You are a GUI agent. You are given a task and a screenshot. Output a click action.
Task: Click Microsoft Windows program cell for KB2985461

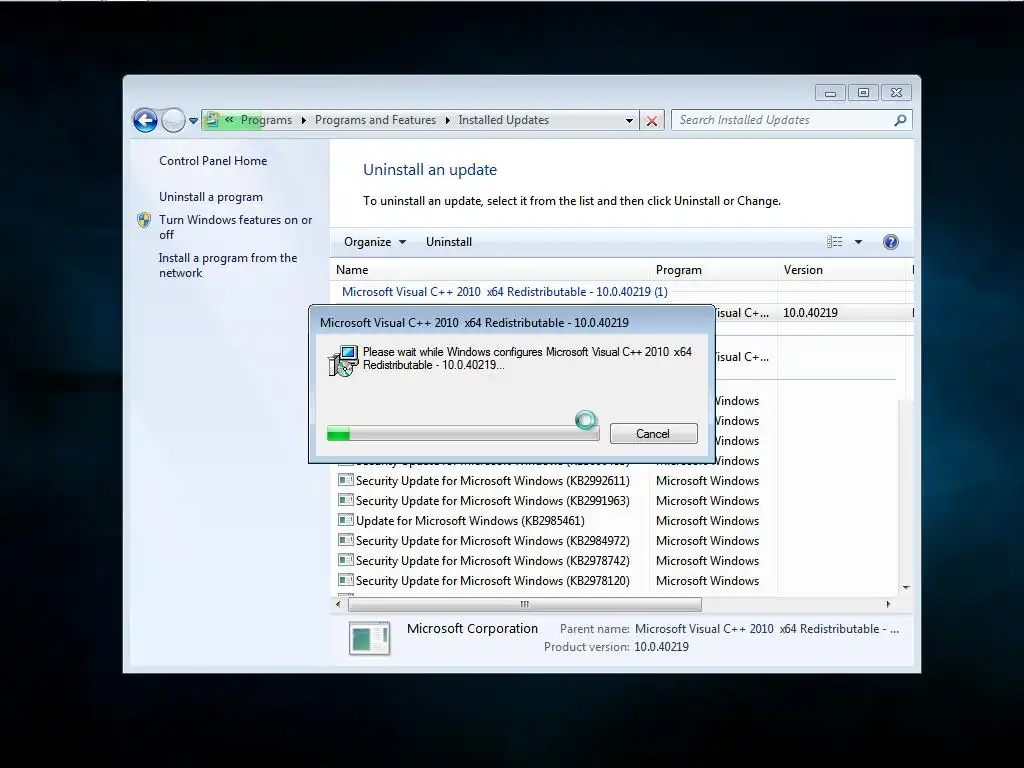707,520
